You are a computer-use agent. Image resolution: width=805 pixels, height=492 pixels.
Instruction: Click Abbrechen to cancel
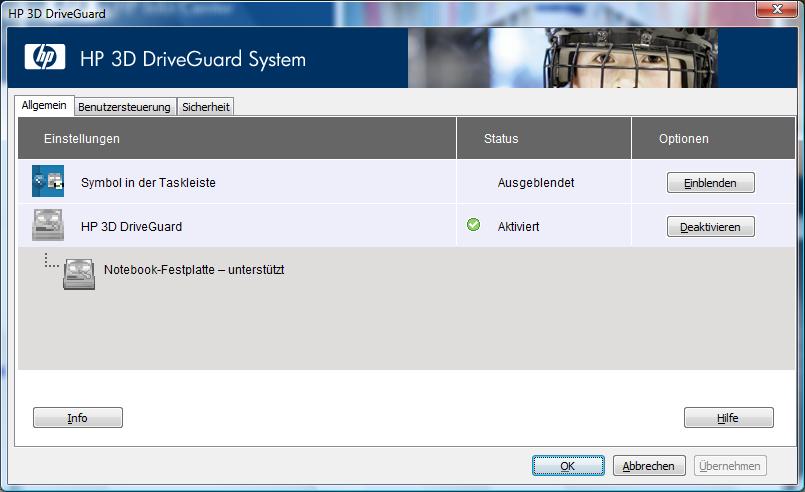point(649,466)
